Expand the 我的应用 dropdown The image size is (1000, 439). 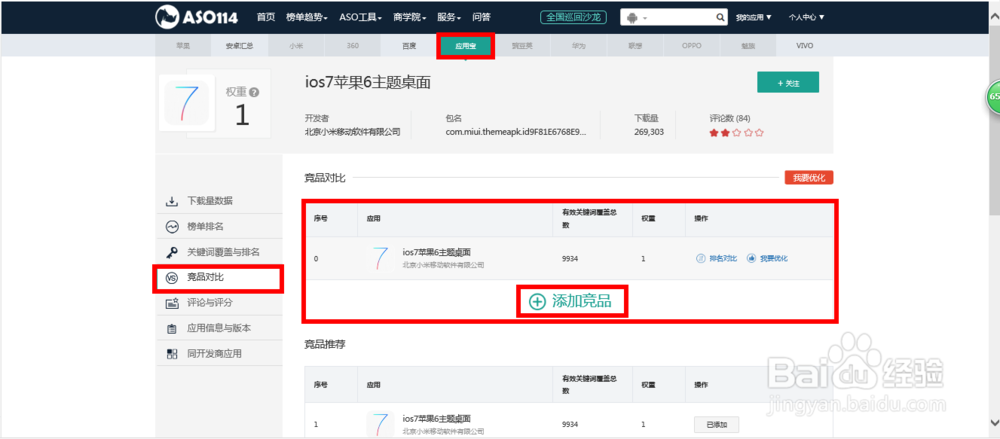coord(754,18)
